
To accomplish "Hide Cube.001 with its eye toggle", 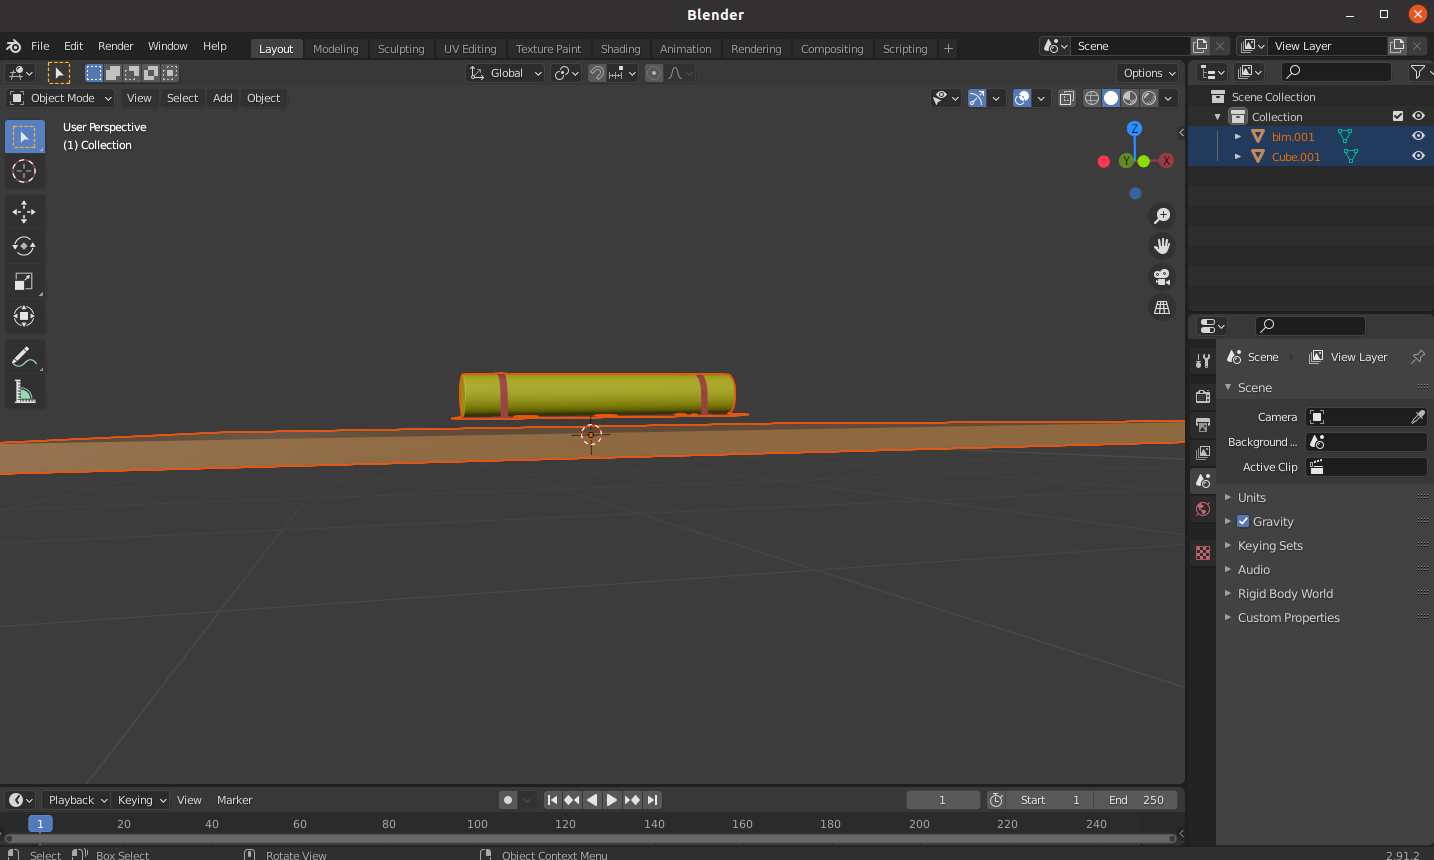I will (1417, 156).
